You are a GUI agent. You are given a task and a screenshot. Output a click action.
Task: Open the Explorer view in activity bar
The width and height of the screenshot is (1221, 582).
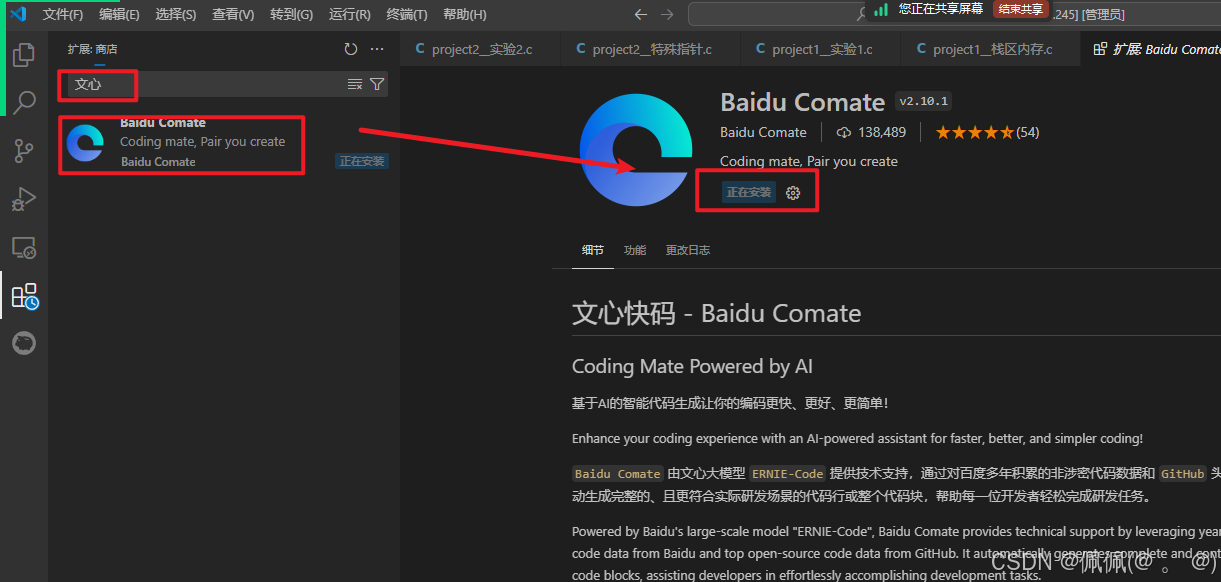pyautogui.click(x=23, y=54)
